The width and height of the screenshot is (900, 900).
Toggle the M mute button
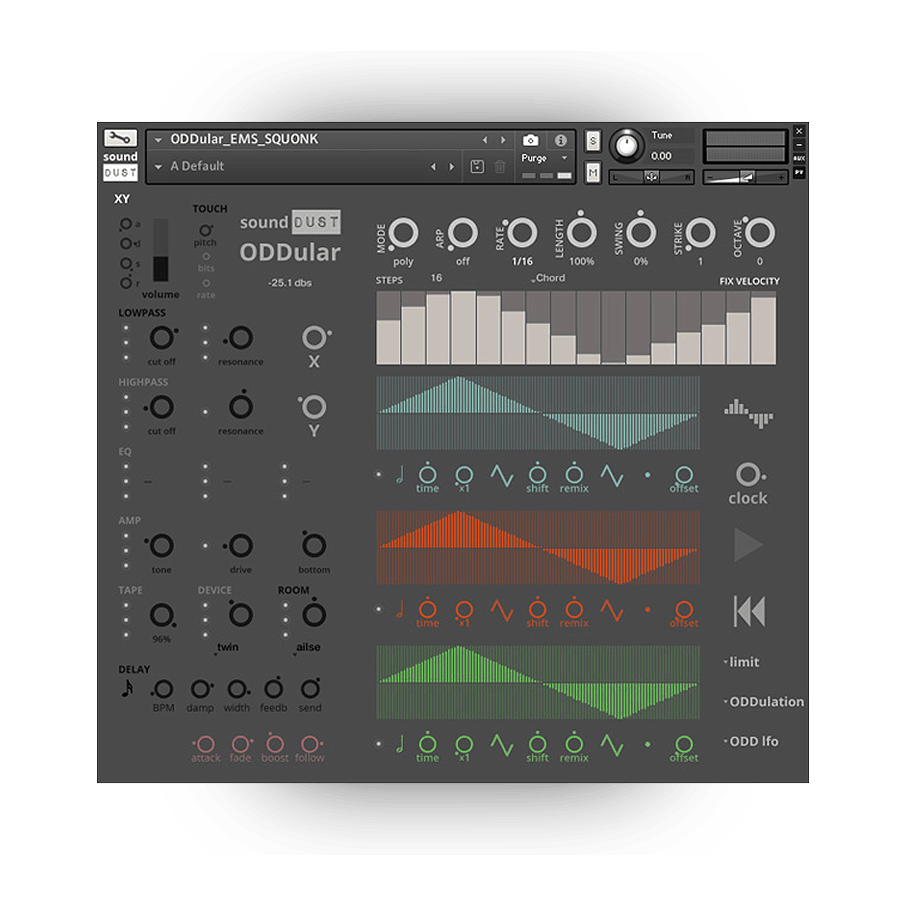point(593,172)
